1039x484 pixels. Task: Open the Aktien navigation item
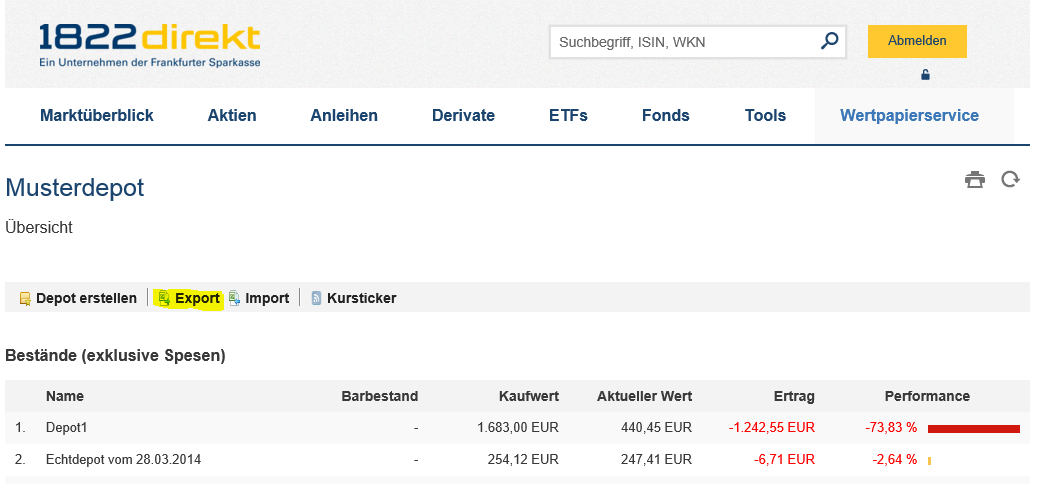[232, 115]
